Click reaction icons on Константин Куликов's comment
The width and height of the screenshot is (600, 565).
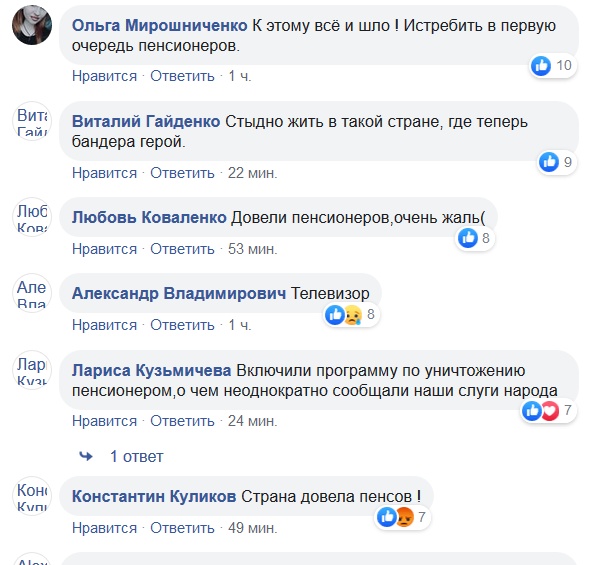(396, 517)
